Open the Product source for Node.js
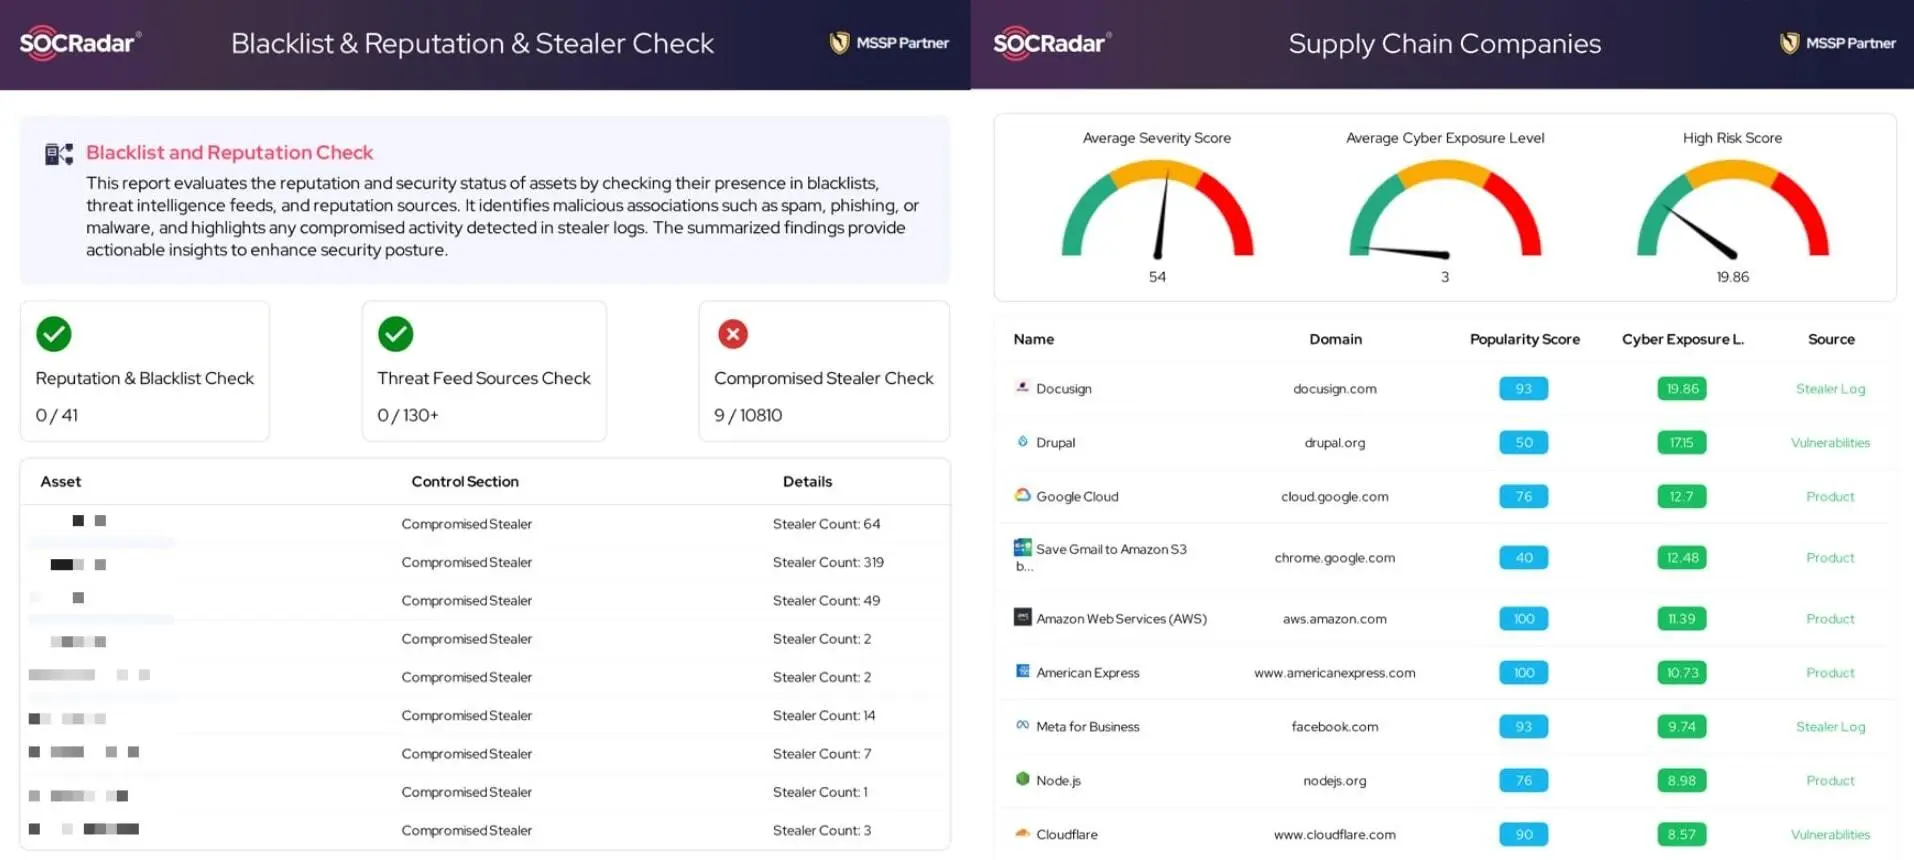 tap(1830, 781)
